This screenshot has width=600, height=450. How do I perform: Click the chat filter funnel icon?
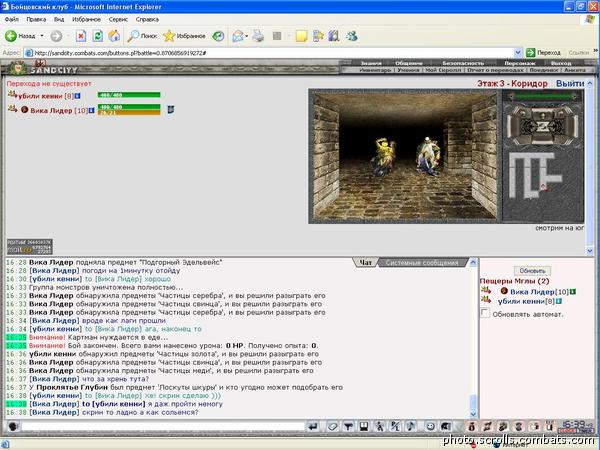[x=347, y=426]
